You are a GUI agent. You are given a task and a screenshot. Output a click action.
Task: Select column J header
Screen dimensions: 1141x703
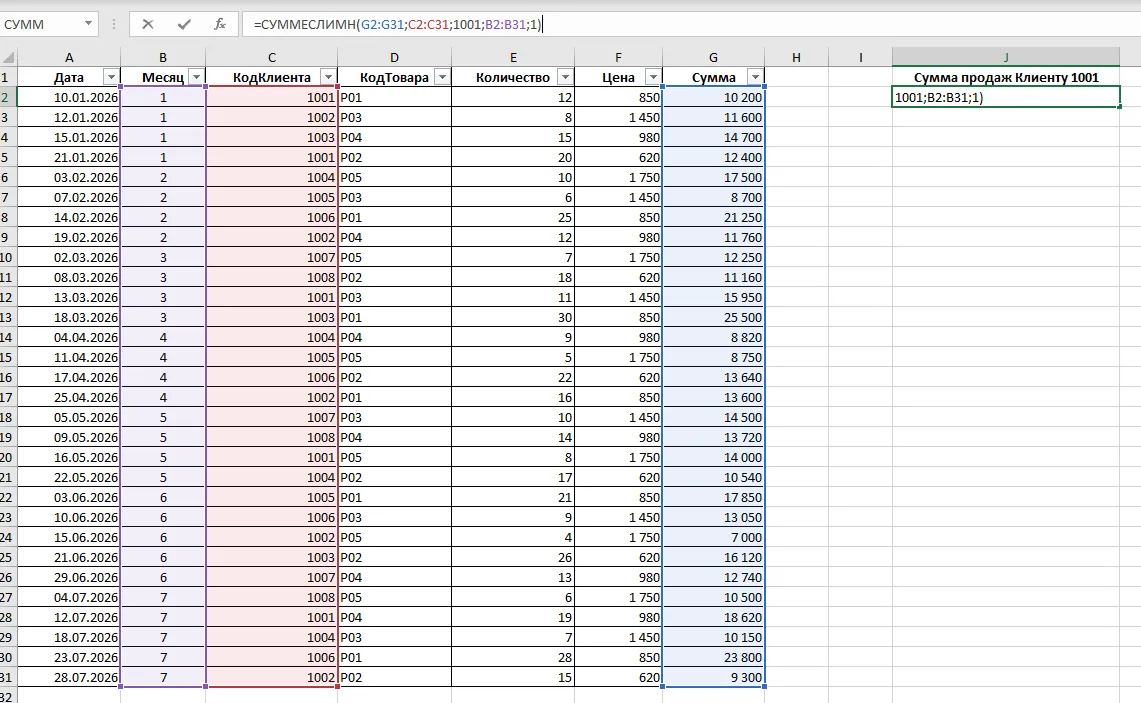point(1006,57)
